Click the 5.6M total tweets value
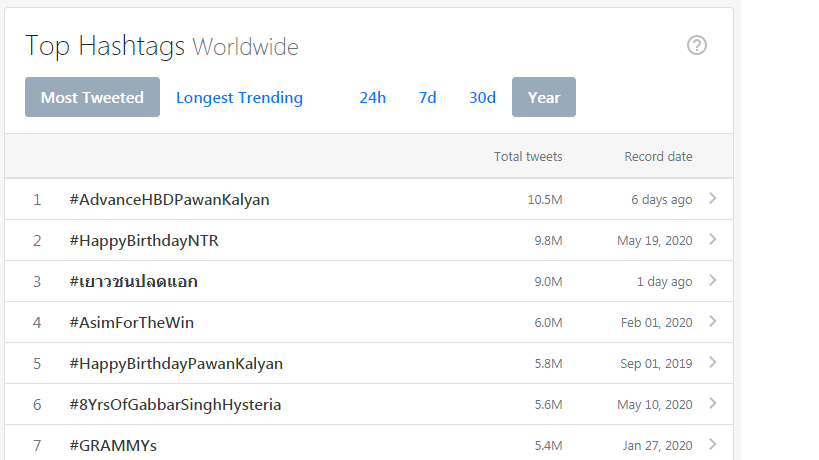The width and height of the screenshot is (819, 460). click(548, 405)
